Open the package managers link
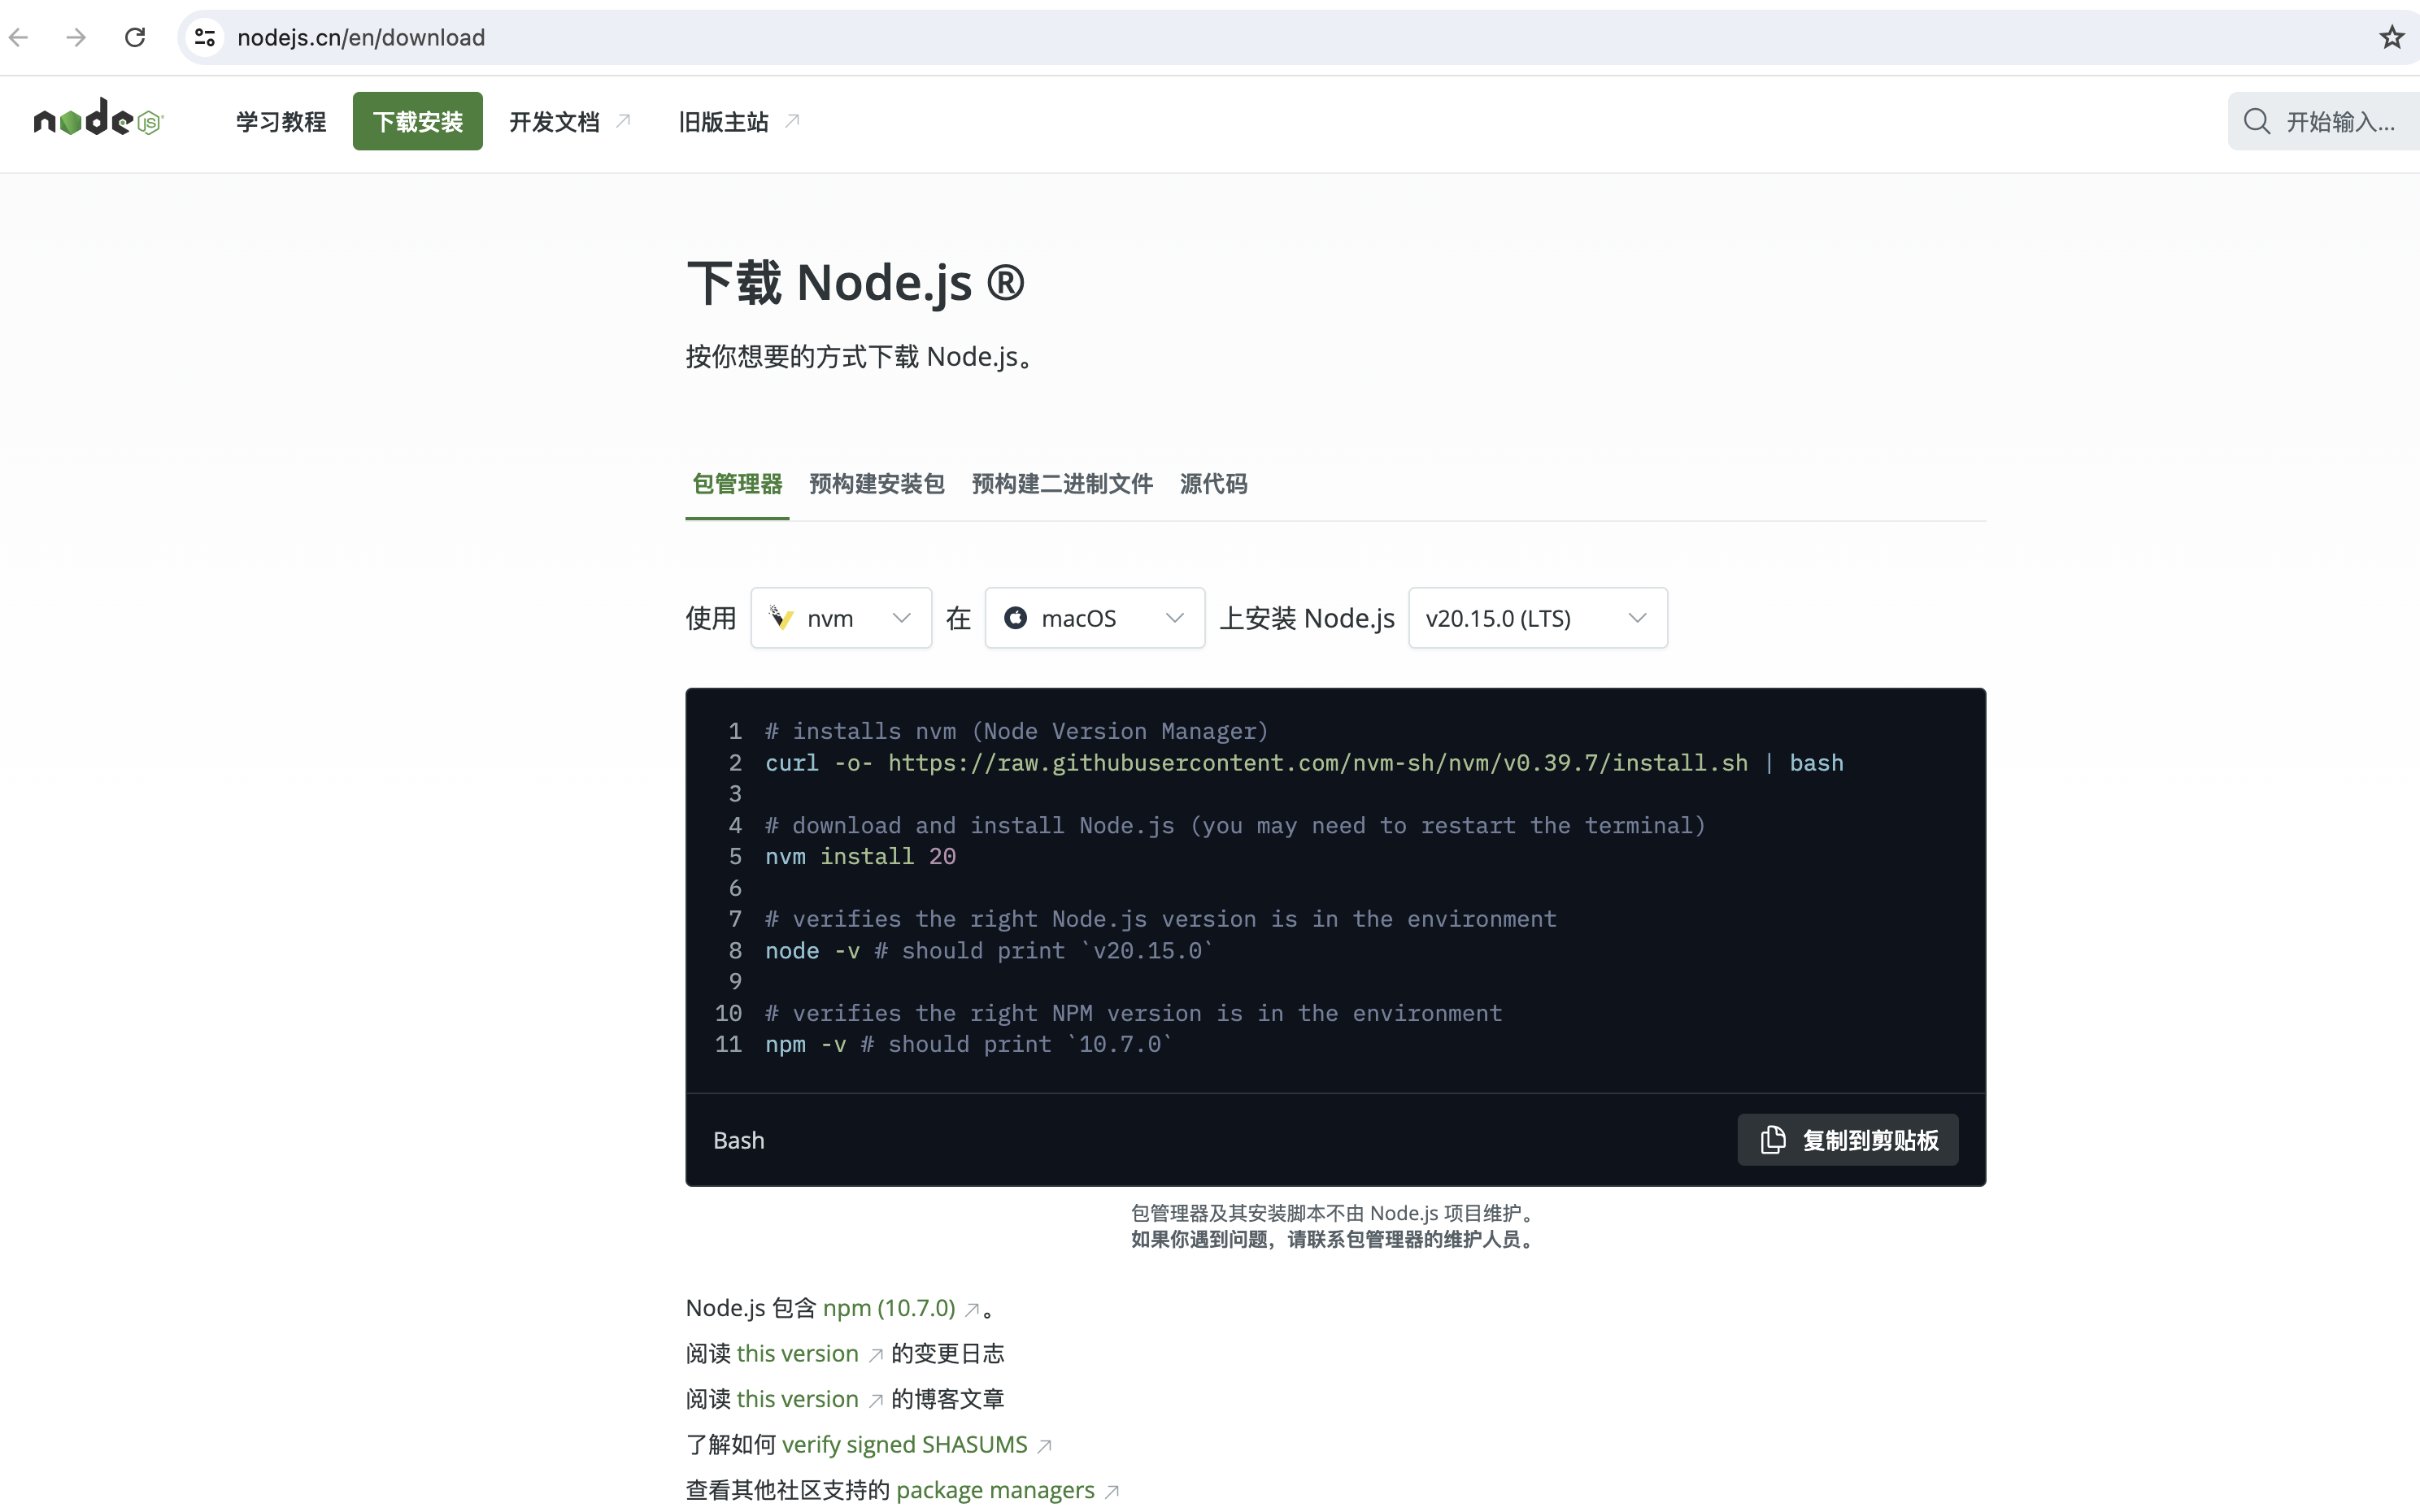This screenshot has height=1512, width=2420. [x=995, y=1490]
